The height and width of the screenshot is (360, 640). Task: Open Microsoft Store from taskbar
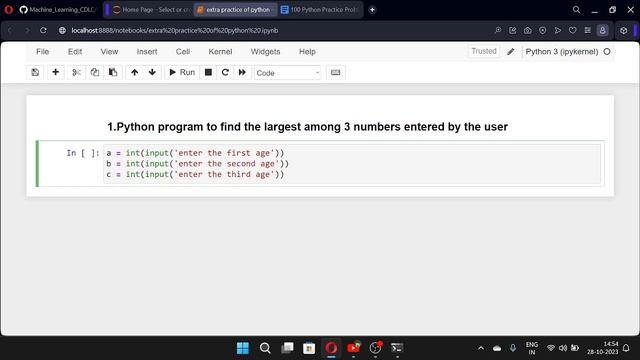[309, 348]
